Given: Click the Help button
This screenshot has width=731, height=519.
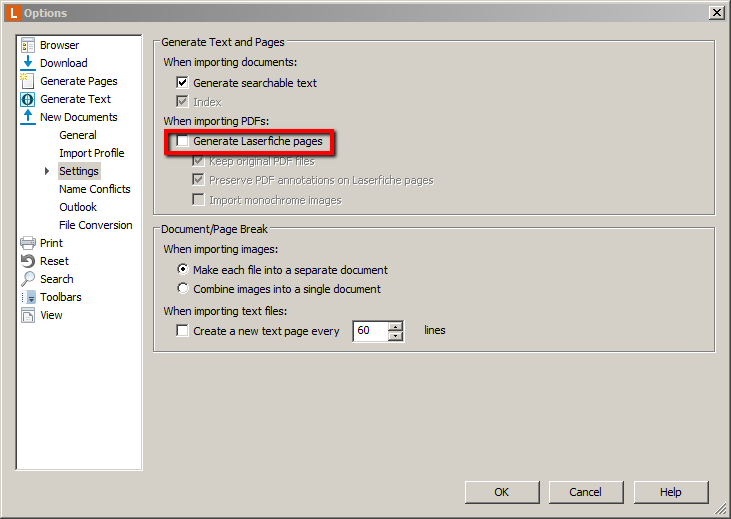Looking at the screenshot, I should coord(671,492).
